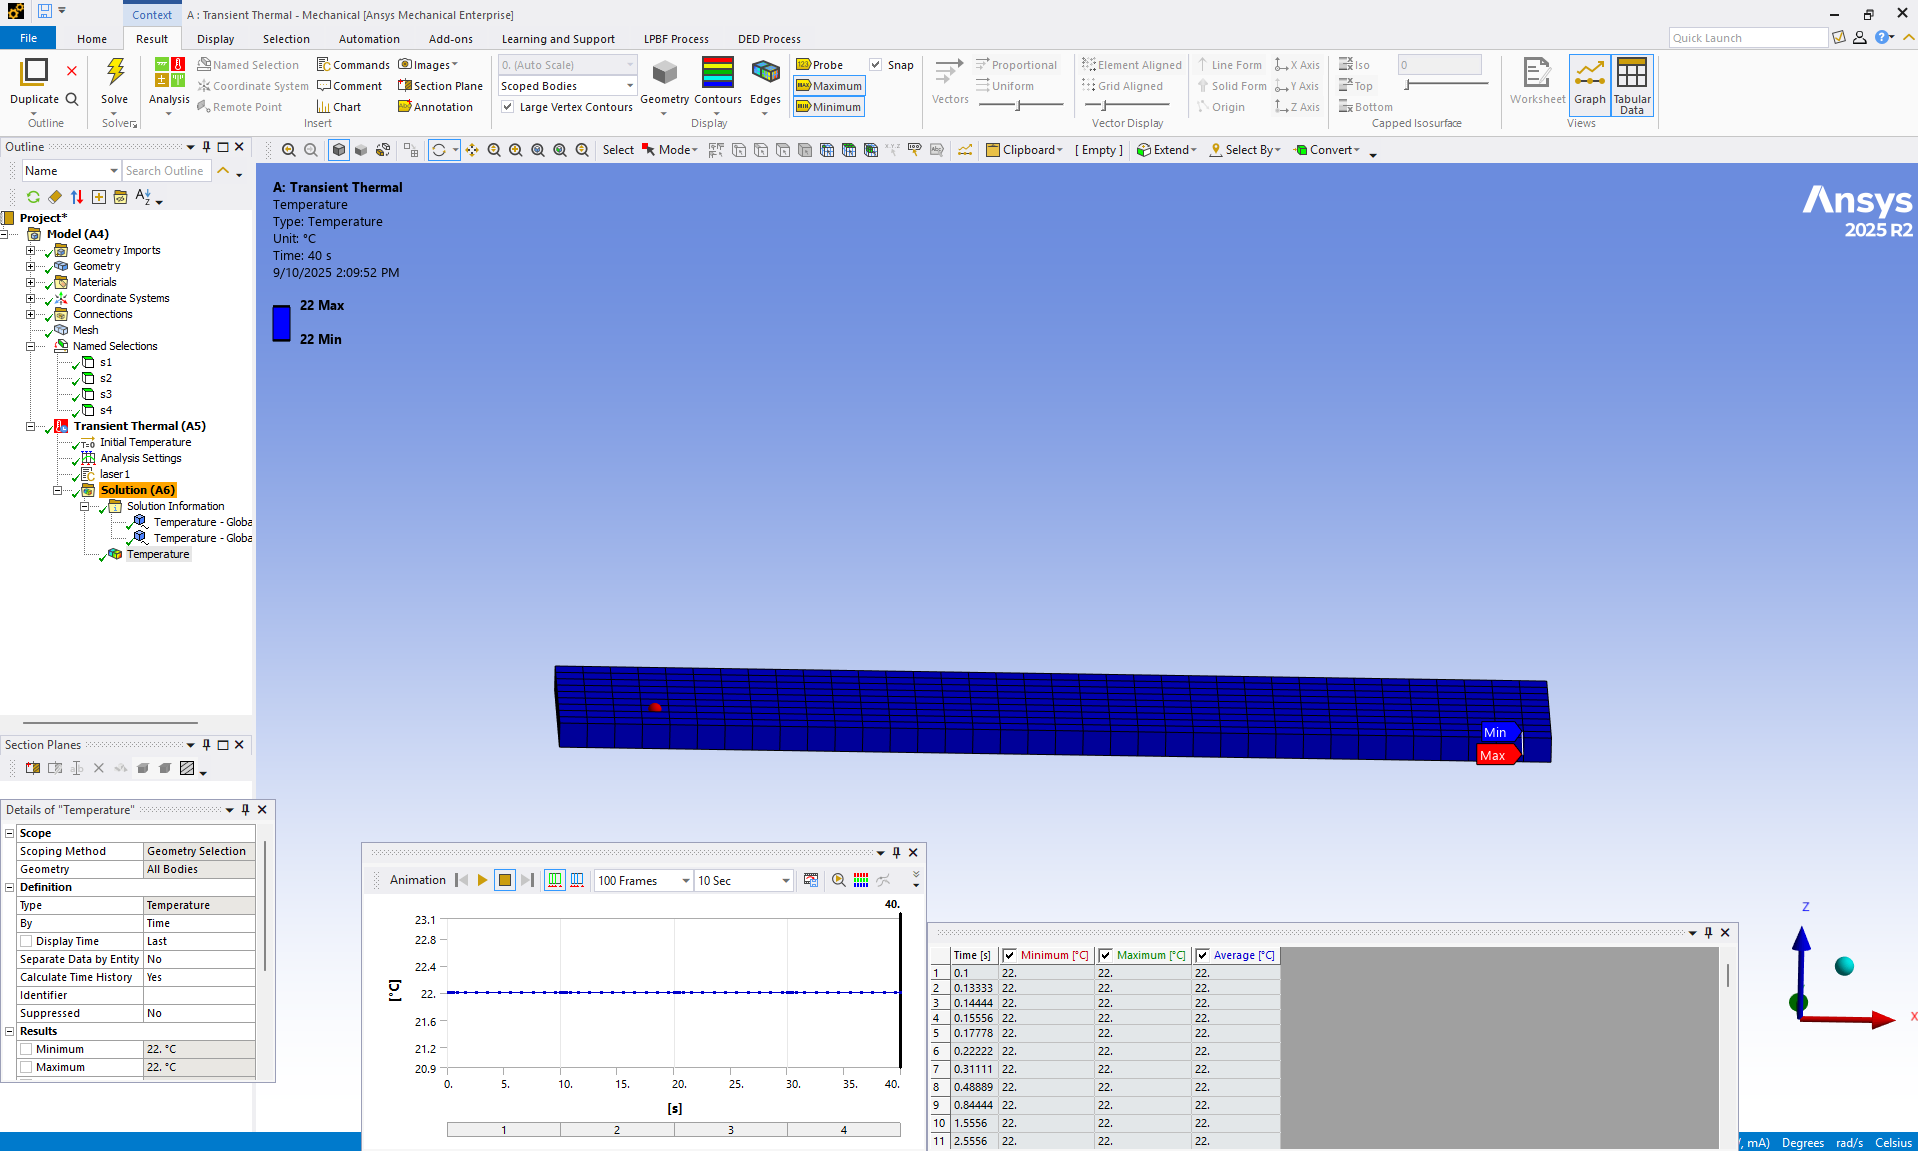Open the Clipboard dropdown menu

pyautogui.click(x=1024, y=150)
